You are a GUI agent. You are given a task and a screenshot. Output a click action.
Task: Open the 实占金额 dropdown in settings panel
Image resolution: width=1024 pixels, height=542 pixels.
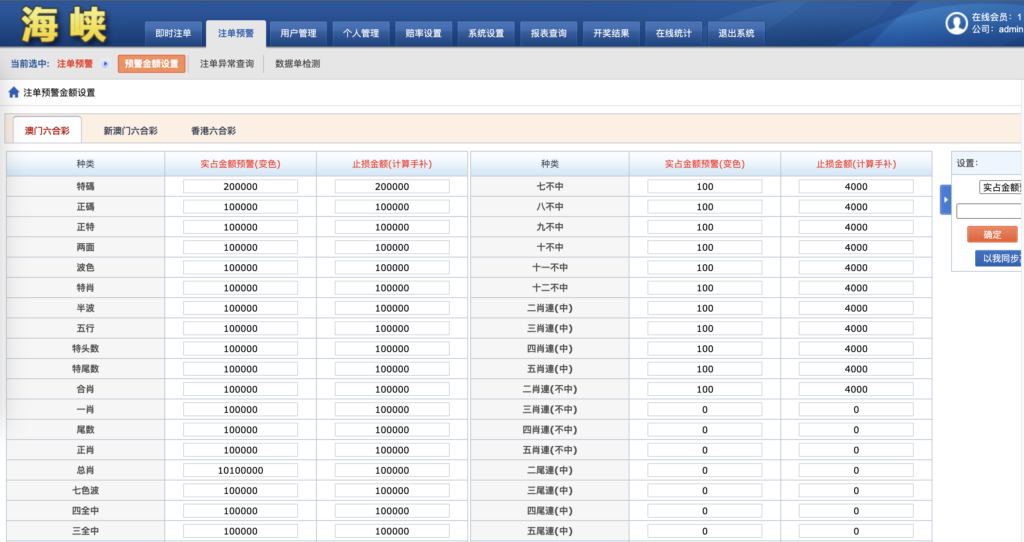tap(1000, 187)
